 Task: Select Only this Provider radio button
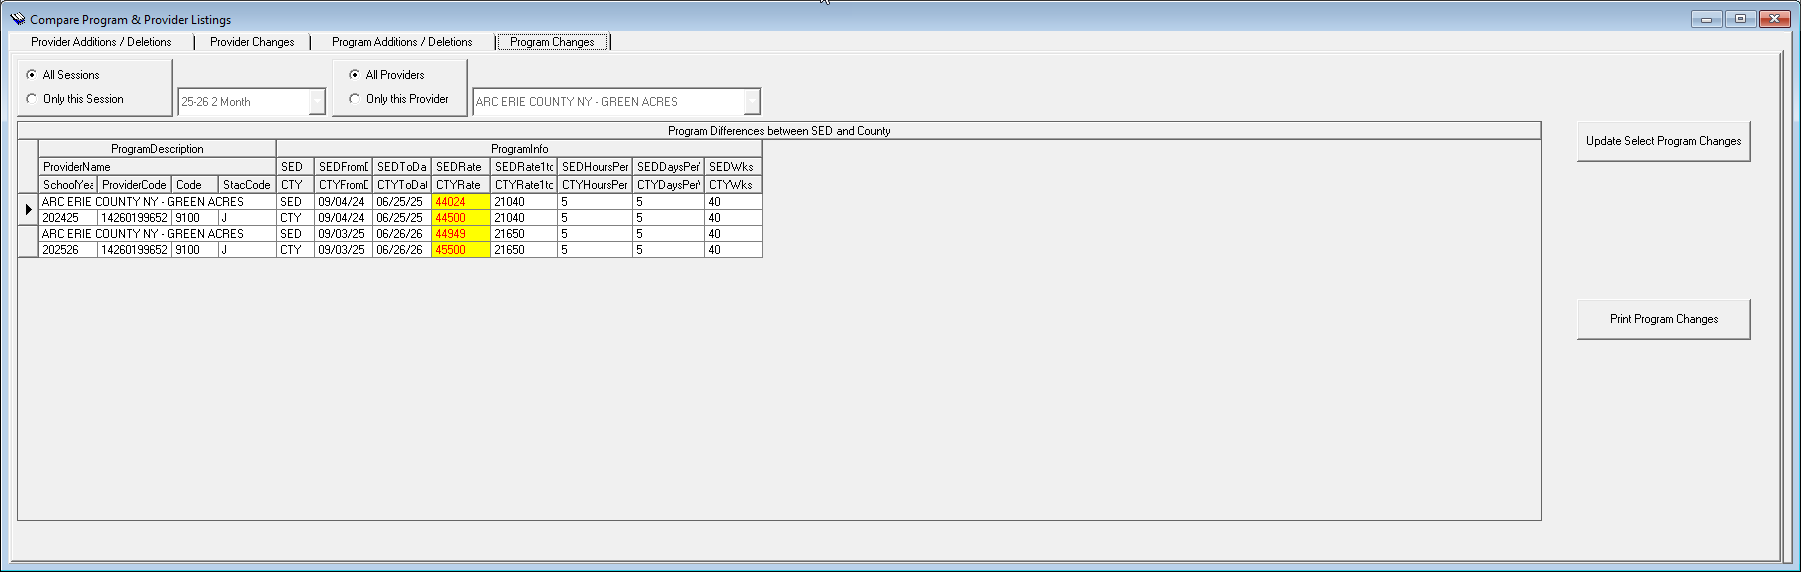[355, 99]
